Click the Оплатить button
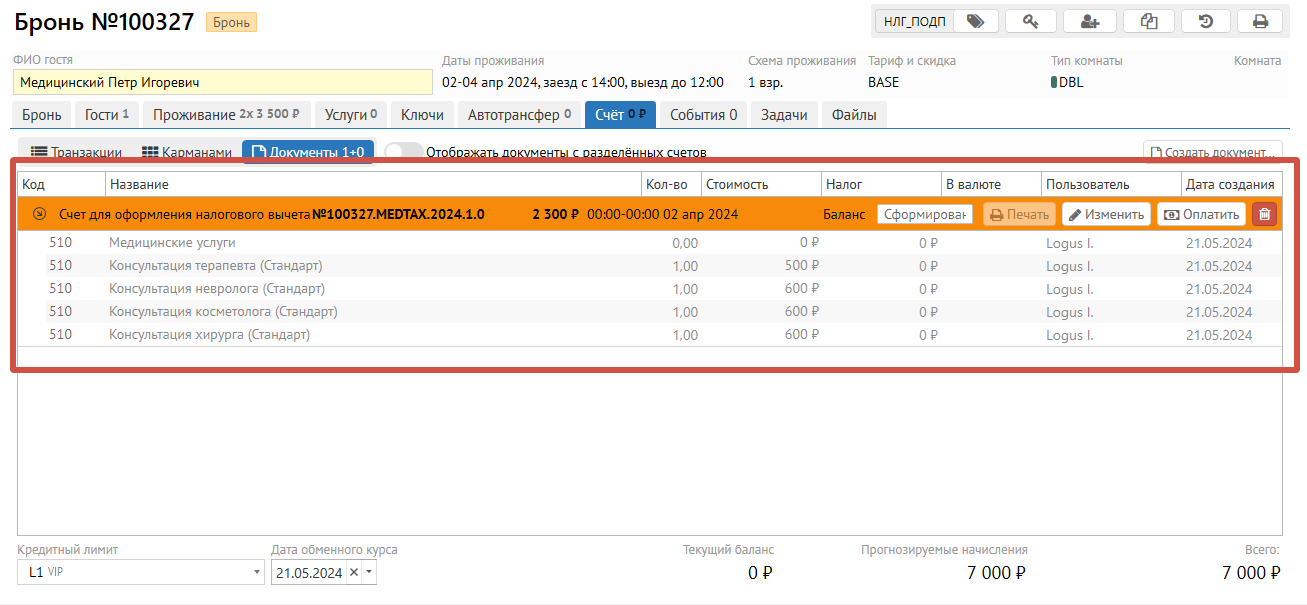The width and height of the screenshot is (1307, 605). pos(1201,214)
